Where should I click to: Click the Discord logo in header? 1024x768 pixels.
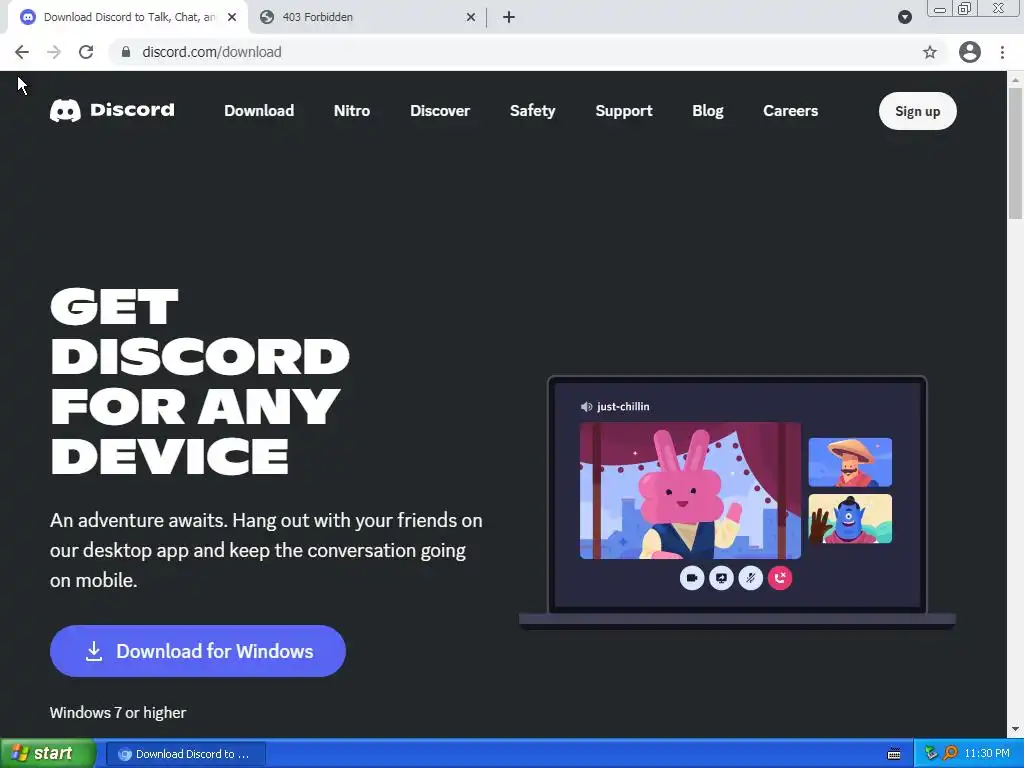click(112, 110)
